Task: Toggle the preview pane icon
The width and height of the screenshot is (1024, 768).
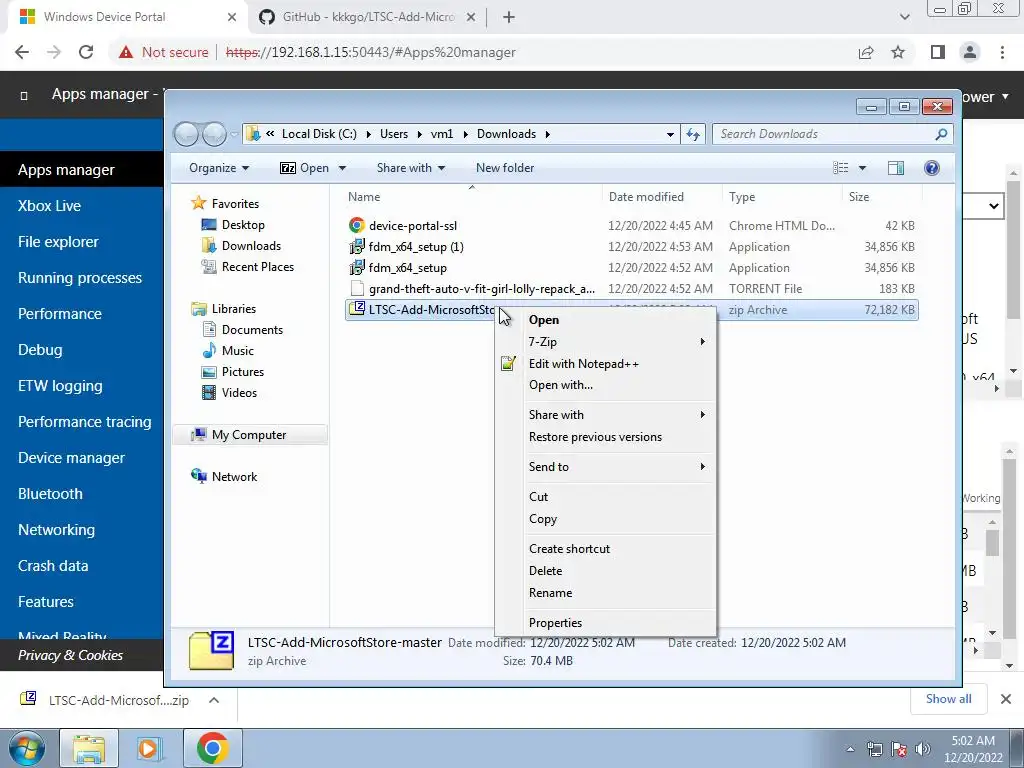Action: (896, 168)
